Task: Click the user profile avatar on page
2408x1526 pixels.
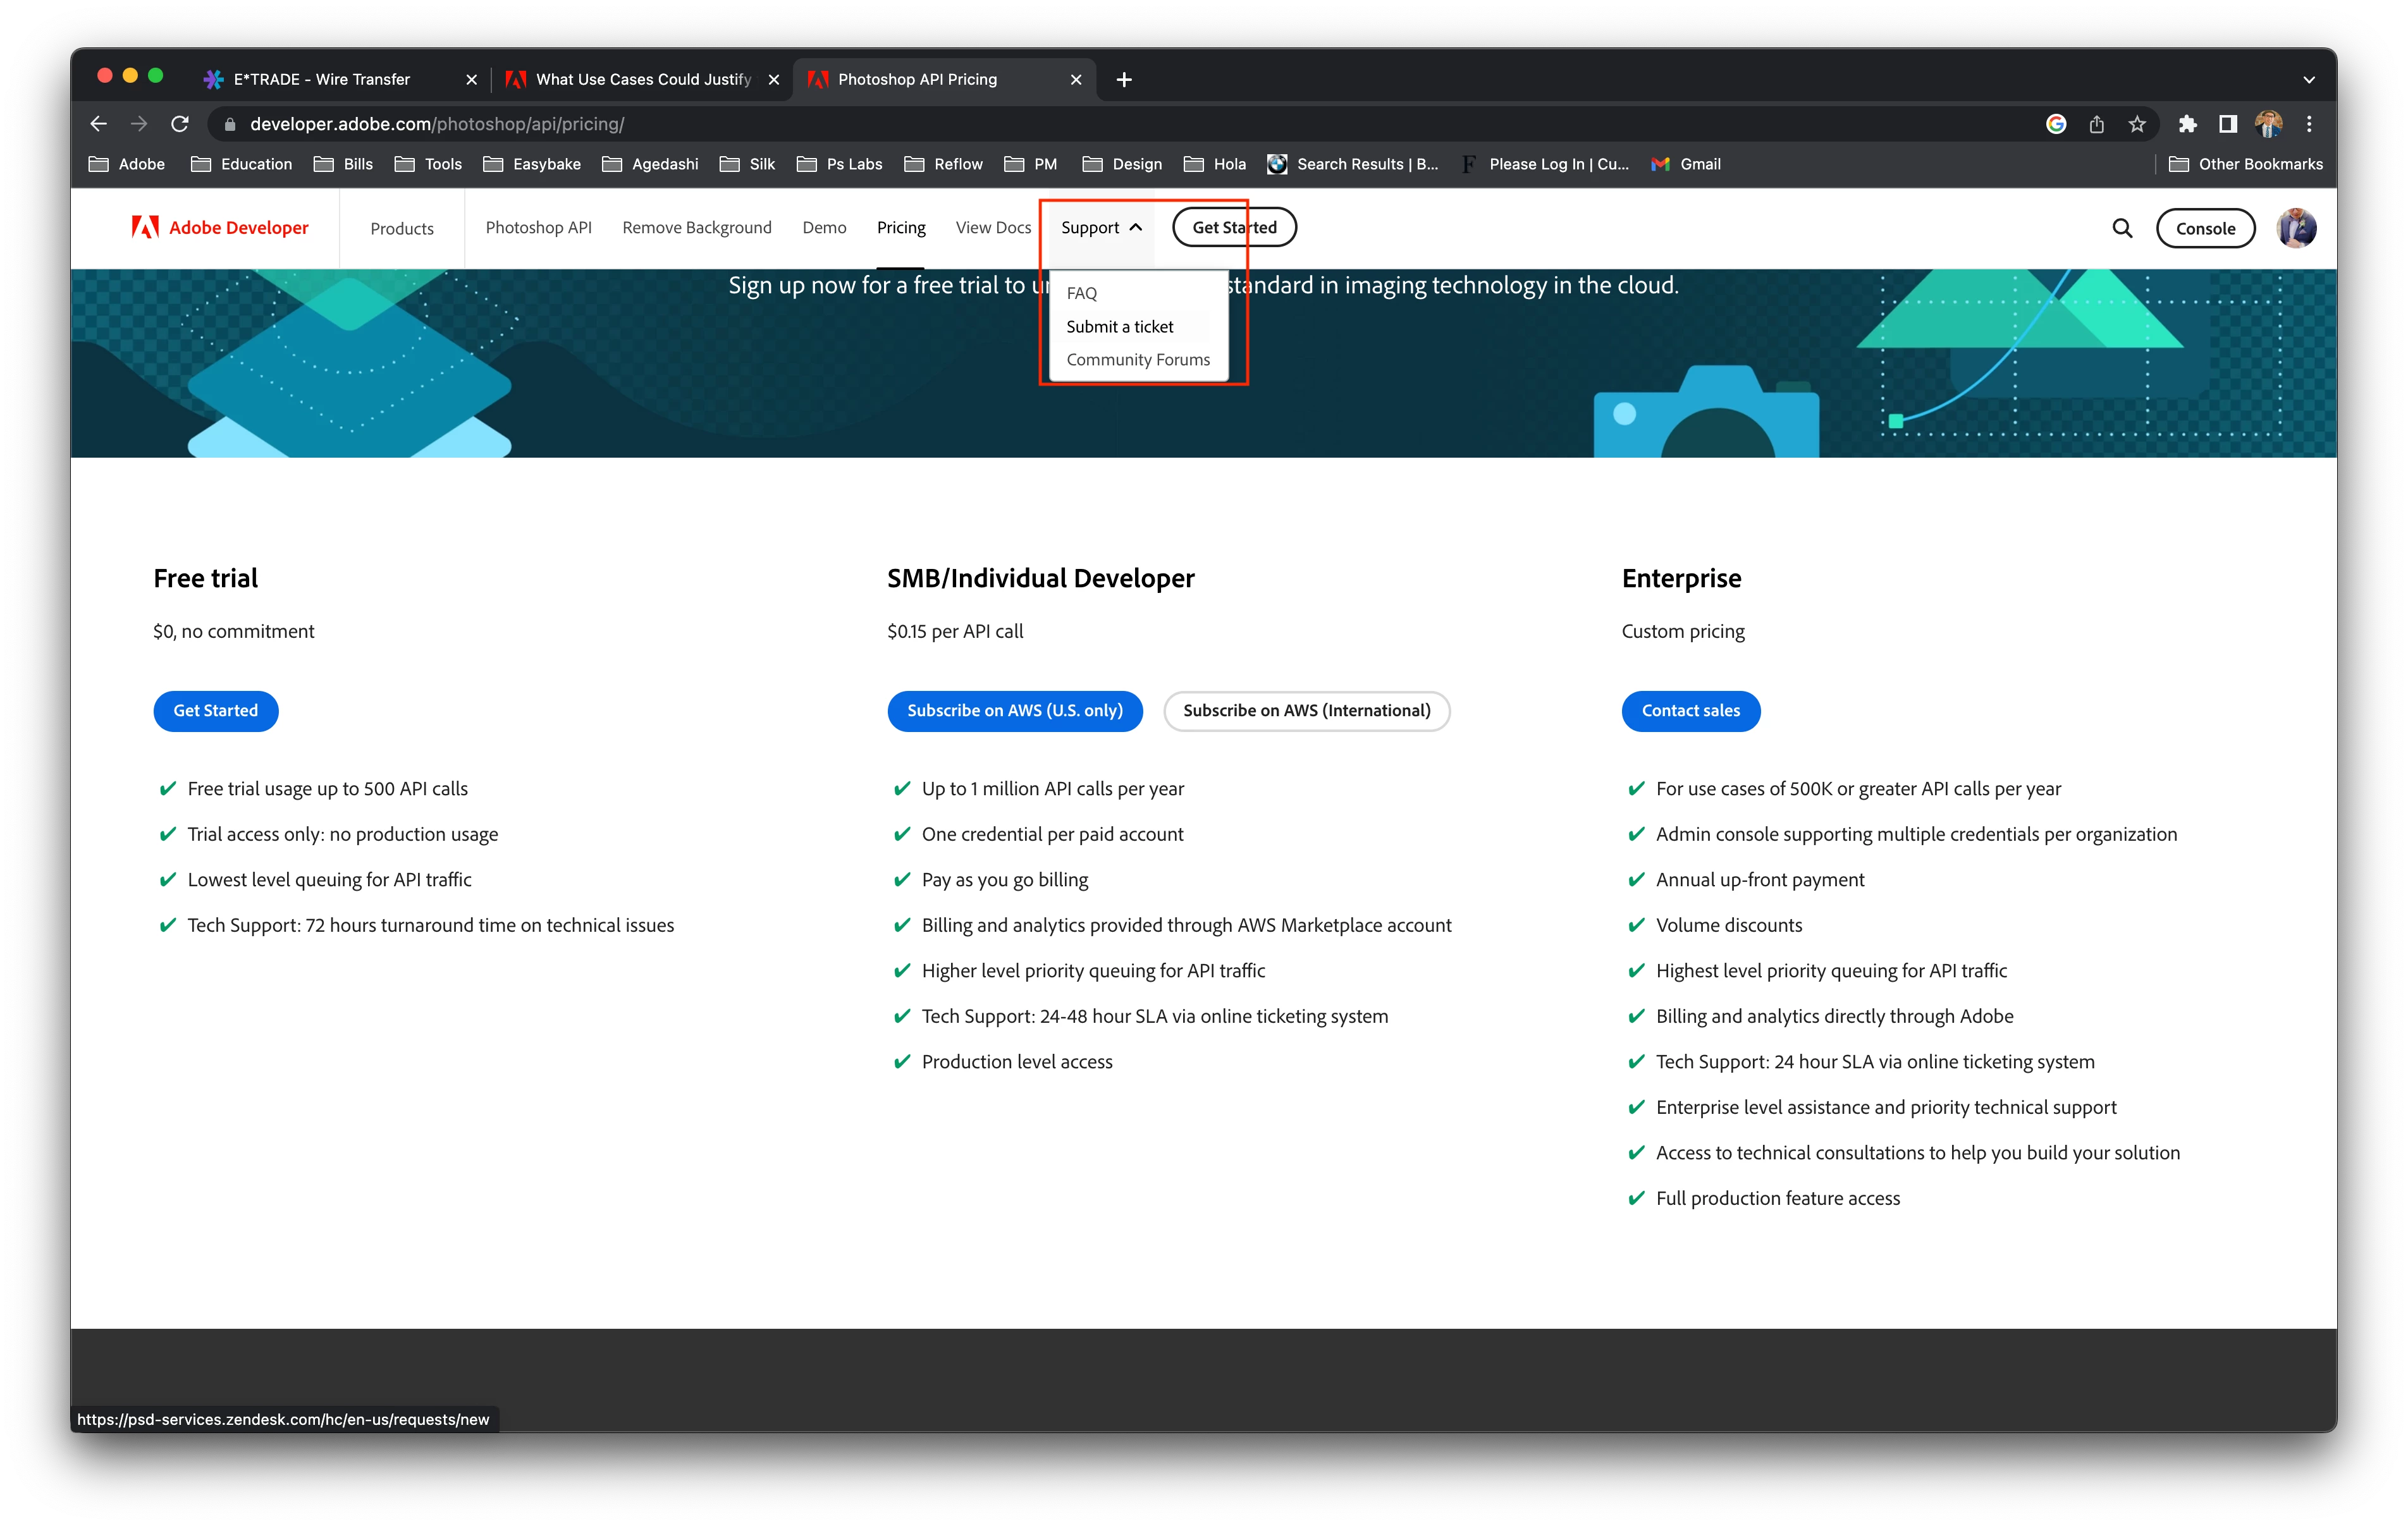Action: 2296,228
